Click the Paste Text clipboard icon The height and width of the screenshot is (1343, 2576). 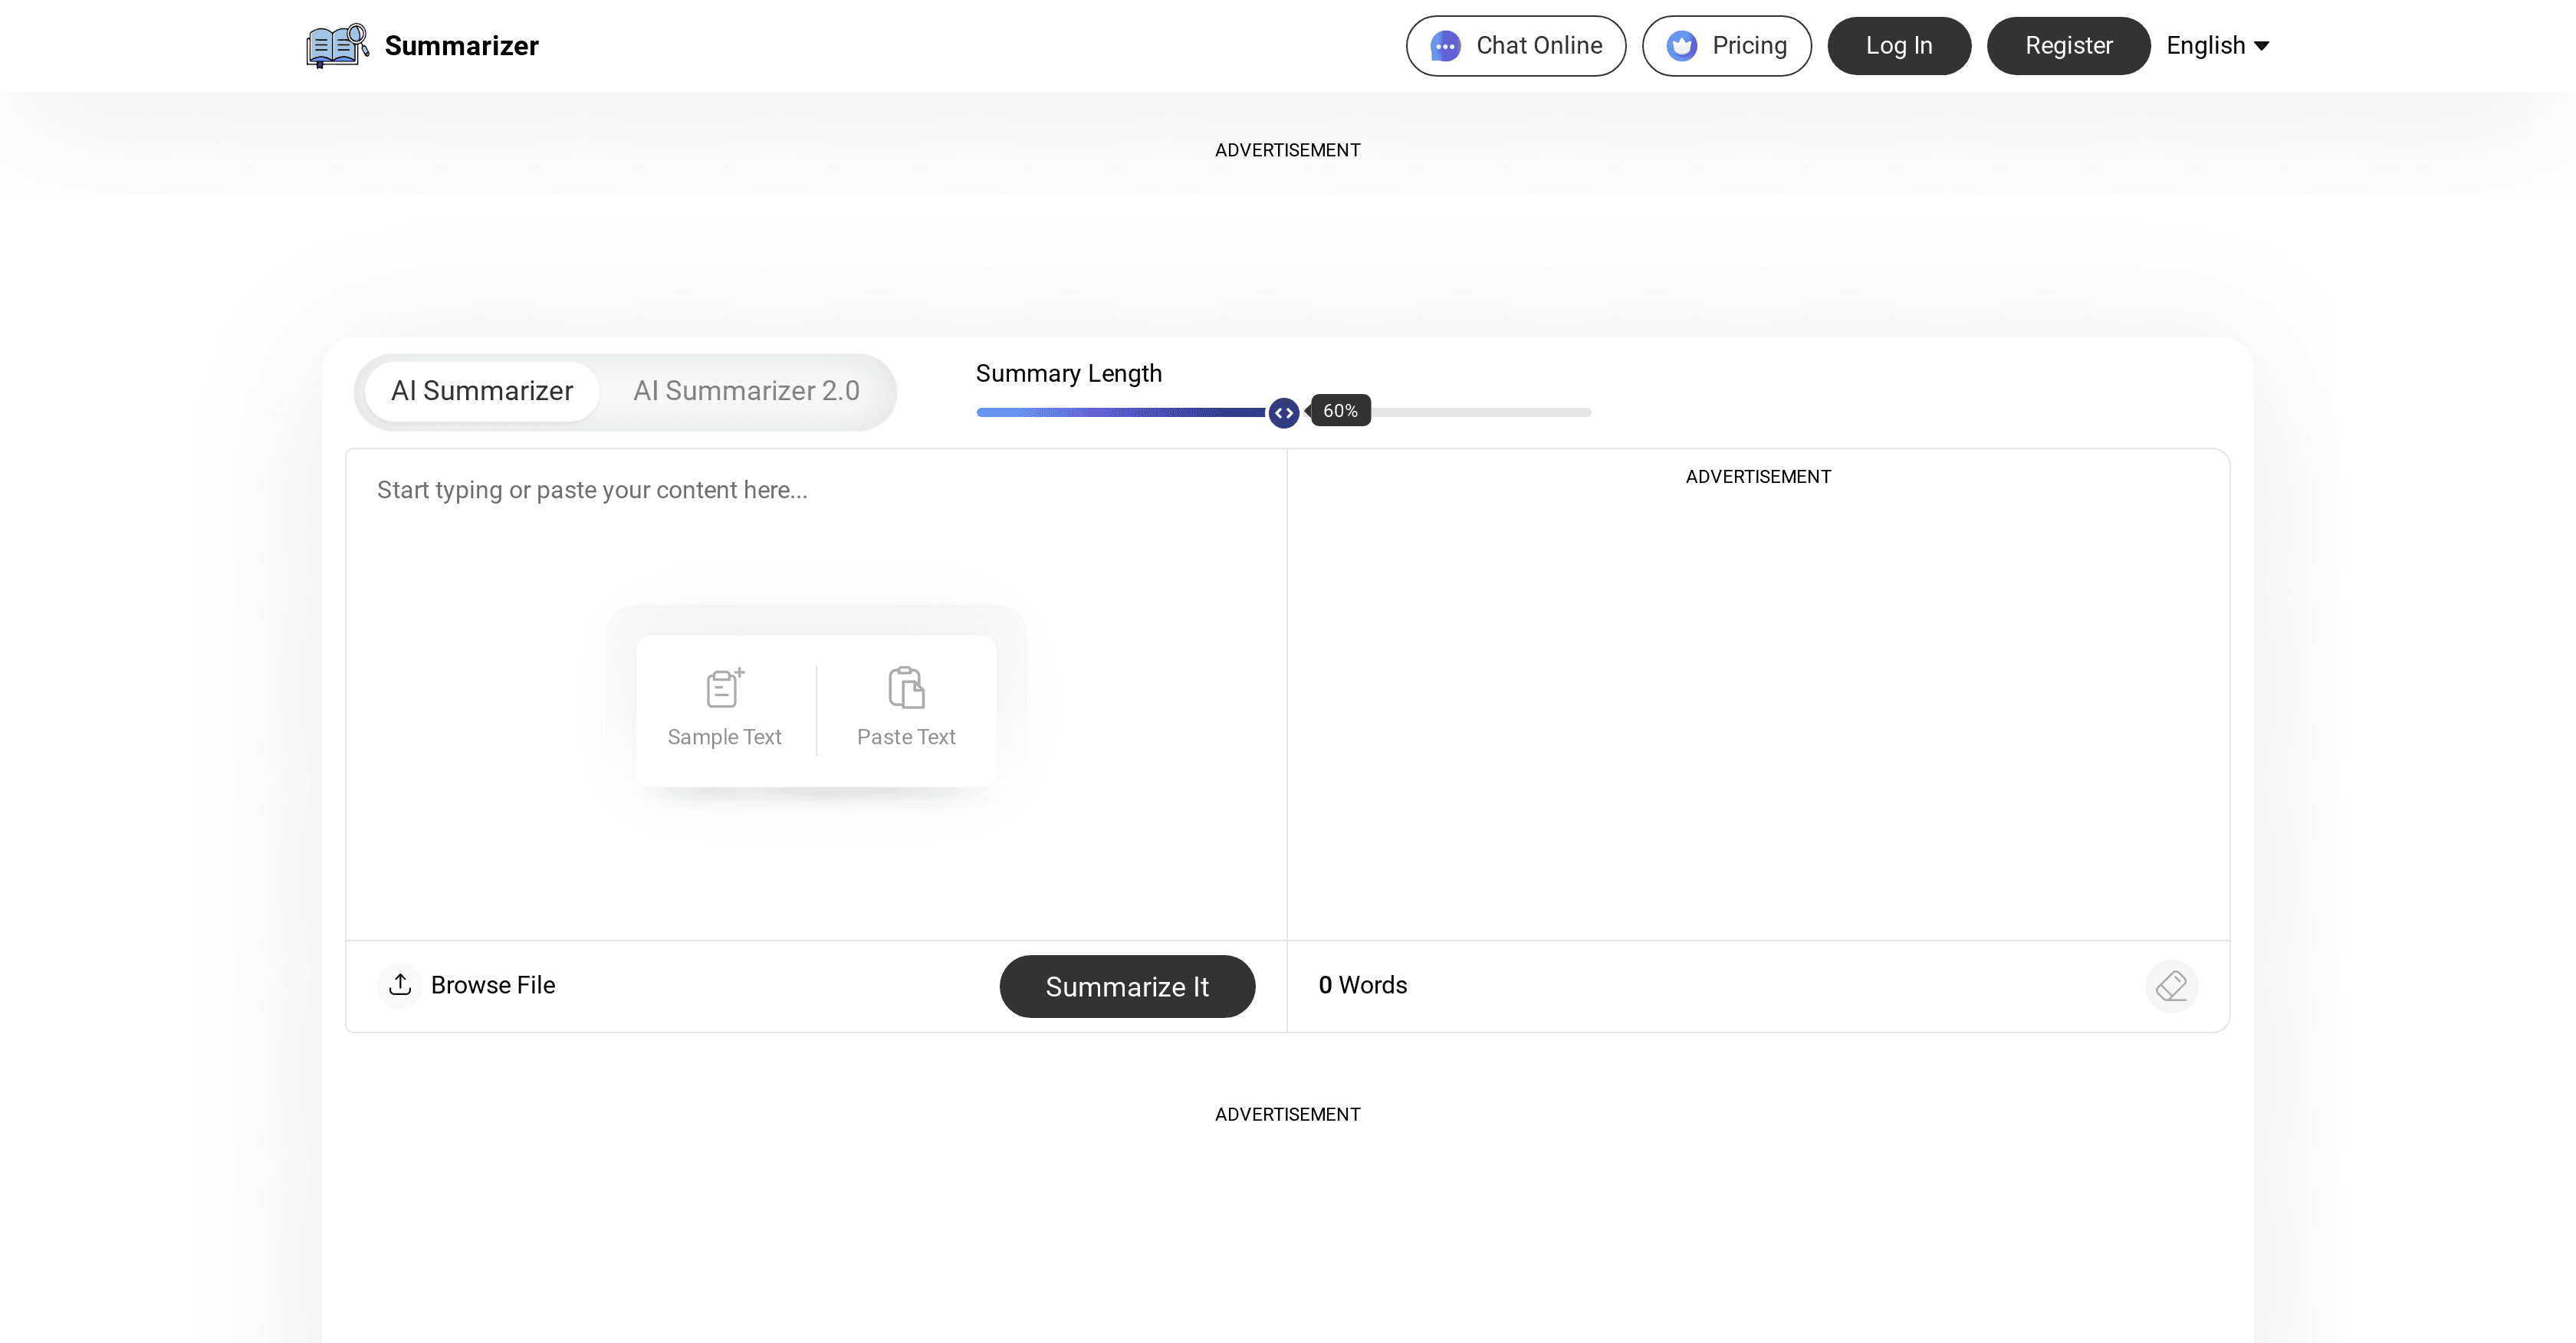[x=906, y=688]
